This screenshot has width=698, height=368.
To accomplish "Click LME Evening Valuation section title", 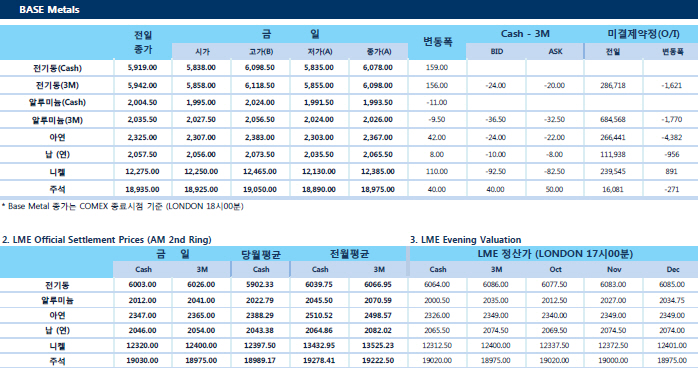I will pos(465,240).
